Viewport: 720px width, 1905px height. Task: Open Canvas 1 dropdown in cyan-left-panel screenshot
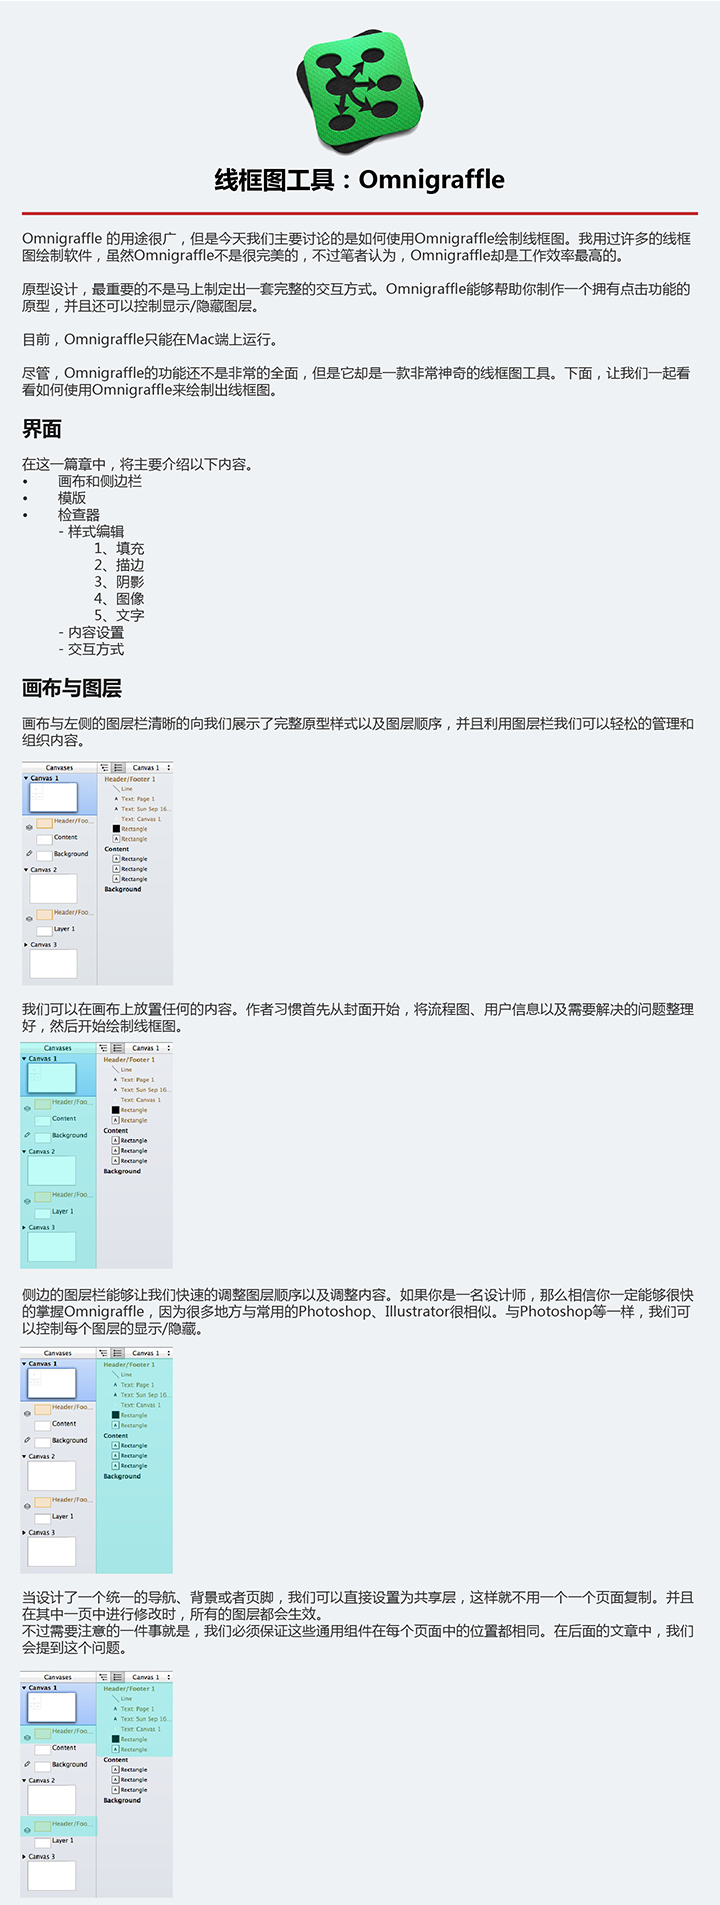point(149,1048)
